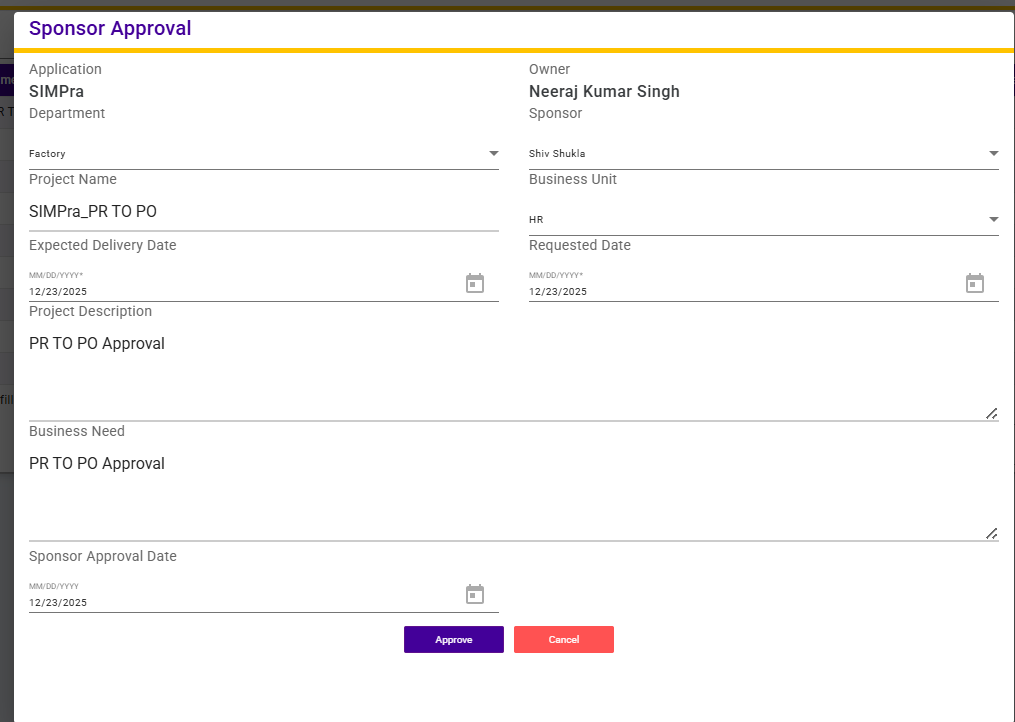Screen dimensions: 1015x722
Task: Select the Shiv Shukla sponsor value
Action: (557, 154)
